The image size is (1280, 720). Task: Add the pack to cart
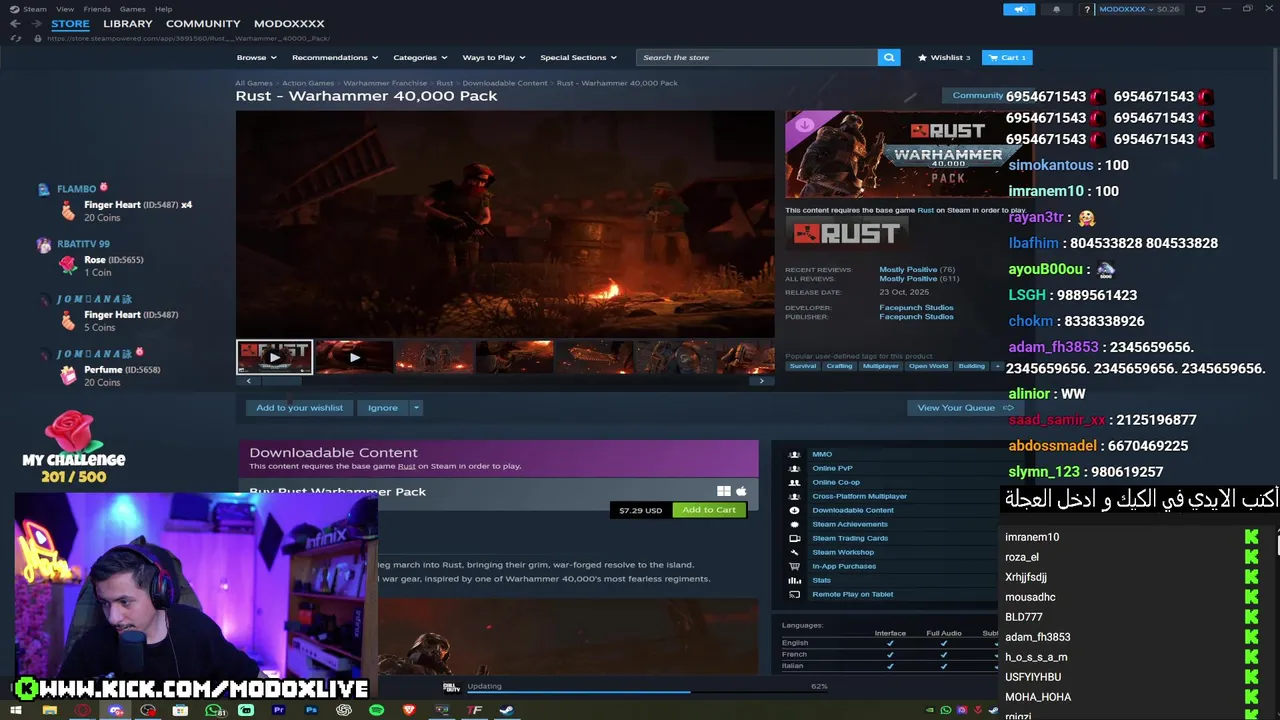(709, 510)
